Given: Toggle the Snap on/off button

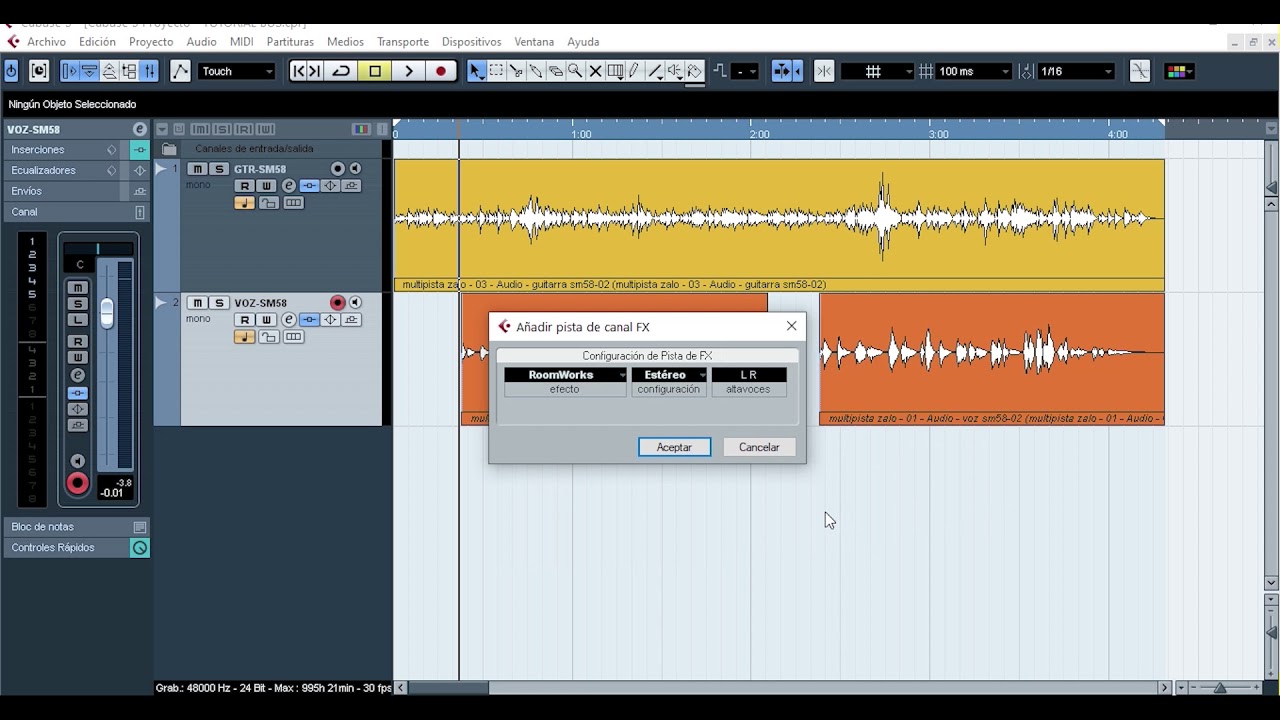Looking at the screenshot, I should tap(824, 71).
